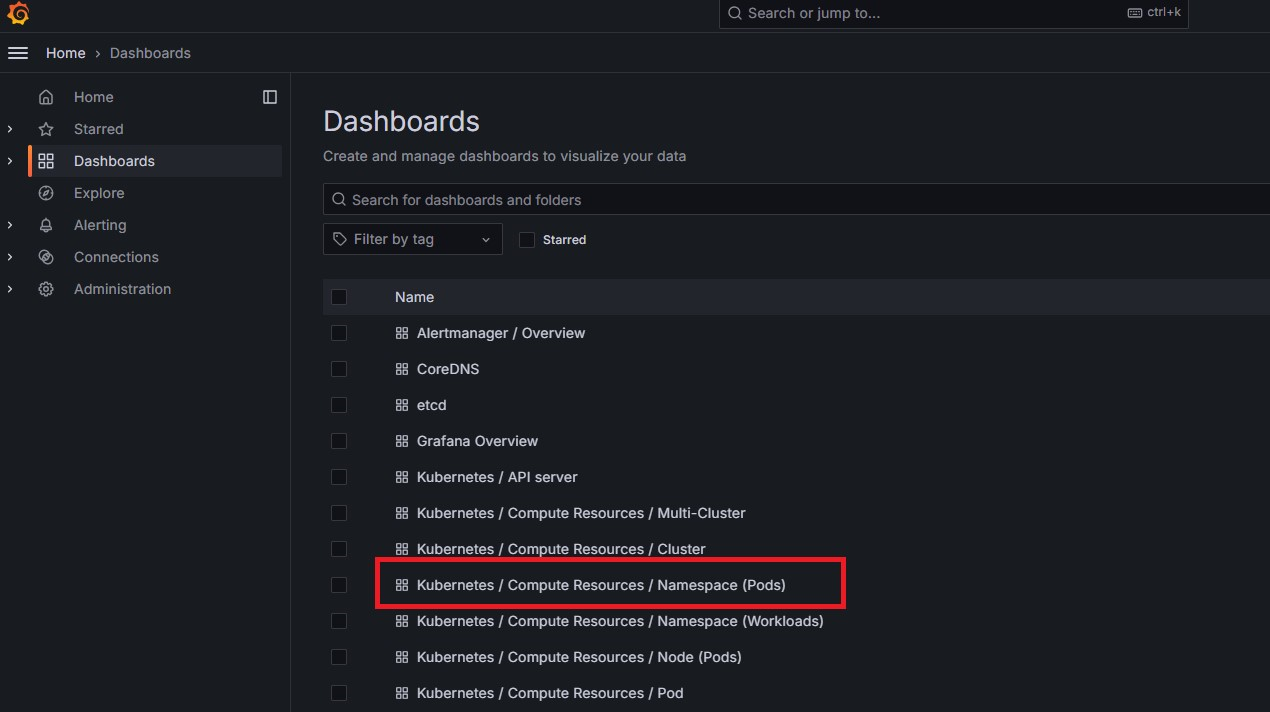Click the dashboard icon beside Compute Resources / Cluster
Image resolution: width=1270 pixels, height=712 pixels.
pyautogui.click(x=402, y=549)
